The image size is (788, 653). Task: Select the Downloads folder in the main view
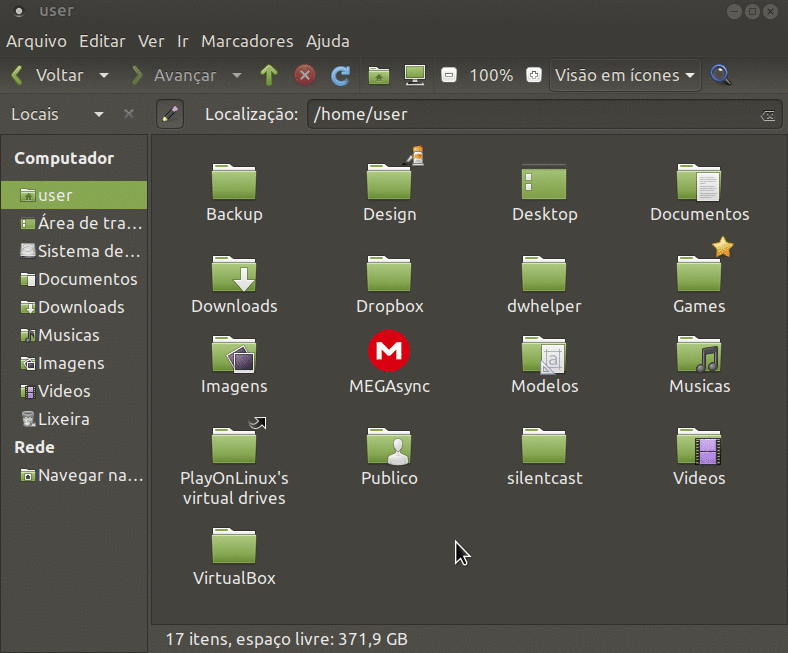(234, 285)
